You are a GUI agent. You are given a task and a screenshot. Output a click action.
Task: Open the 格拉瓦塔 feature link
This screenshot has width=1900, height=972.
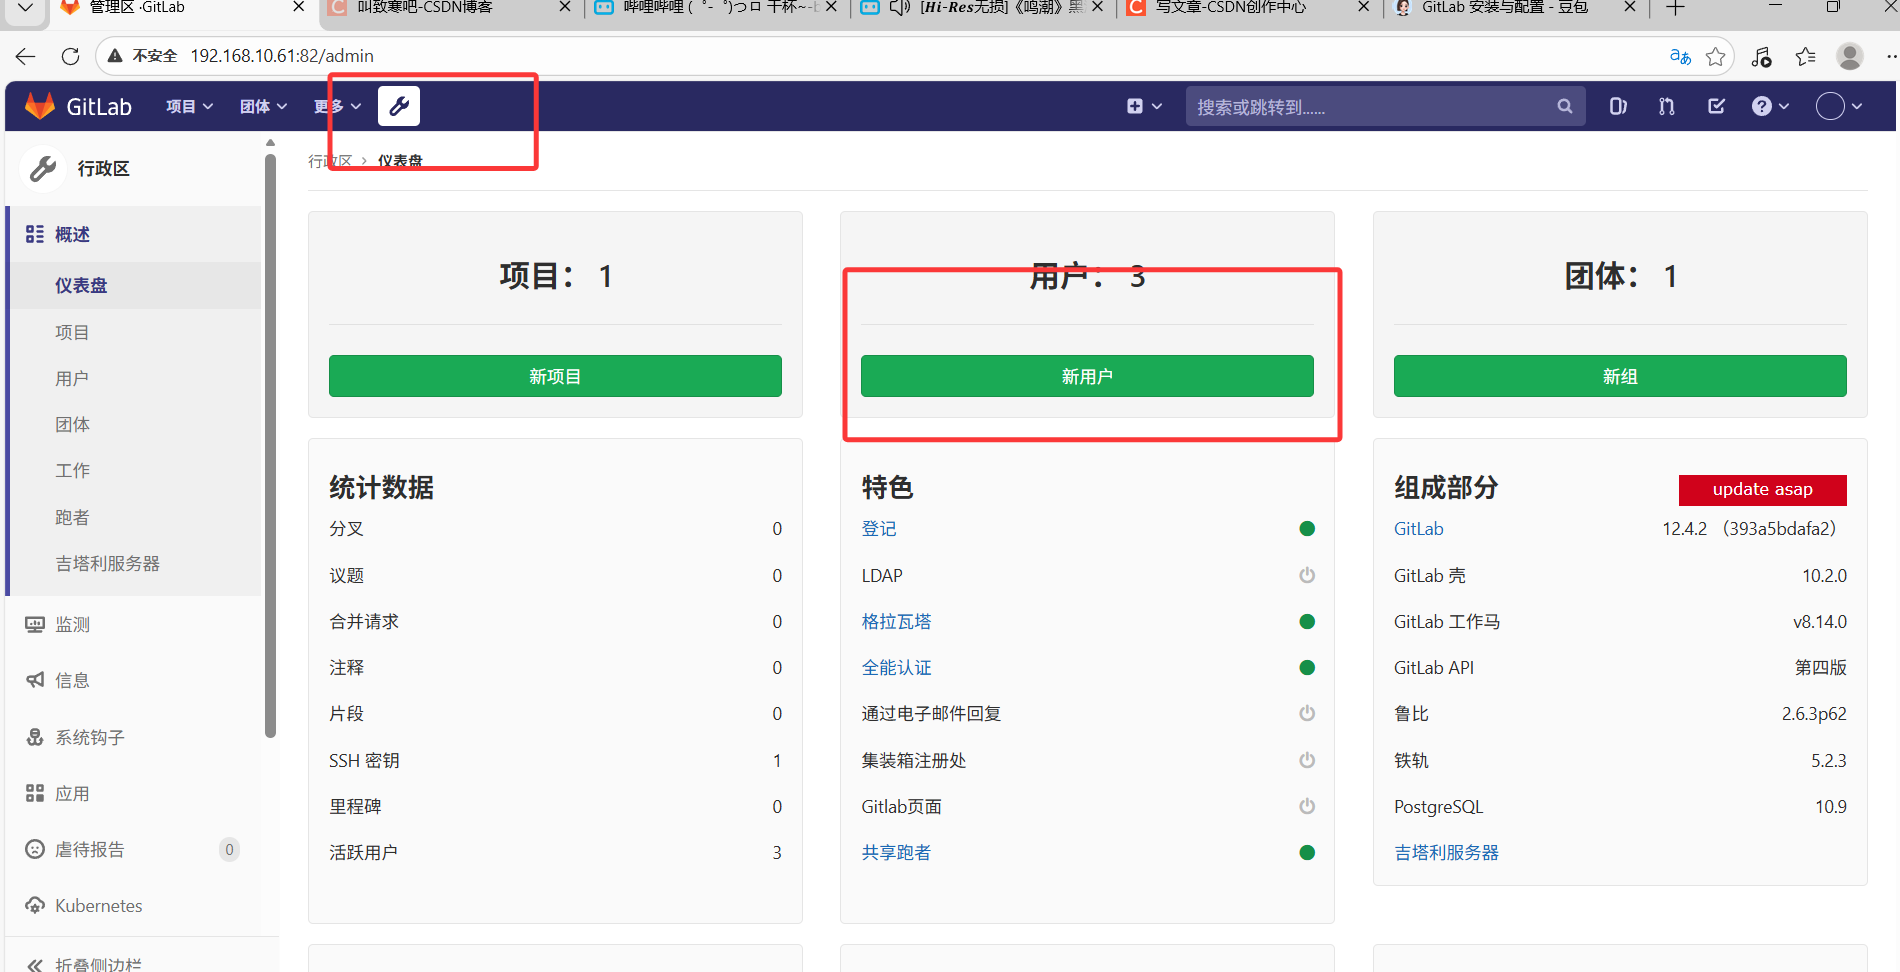point(896,622)
